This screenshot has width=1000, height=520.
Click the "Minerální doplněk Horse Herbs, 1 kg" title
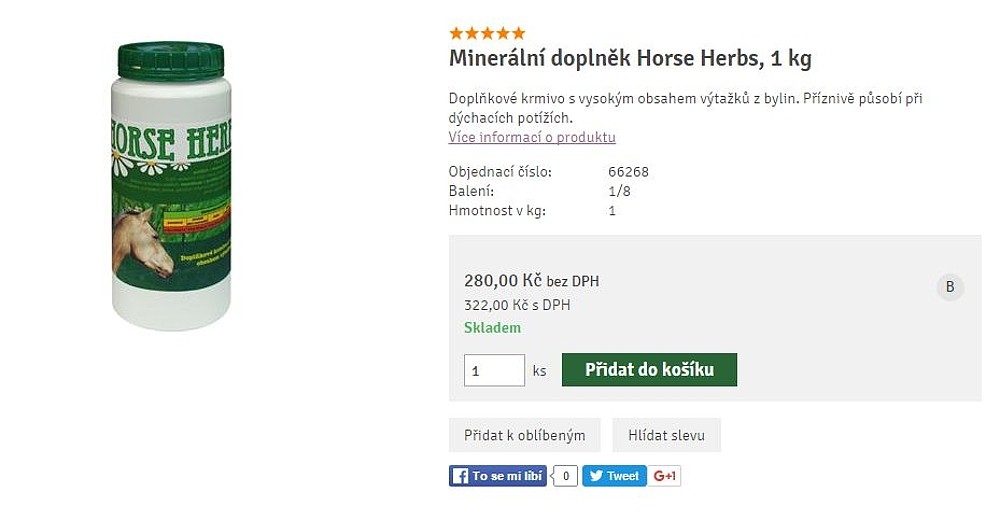pyautogui.click(x=630, y=58)
